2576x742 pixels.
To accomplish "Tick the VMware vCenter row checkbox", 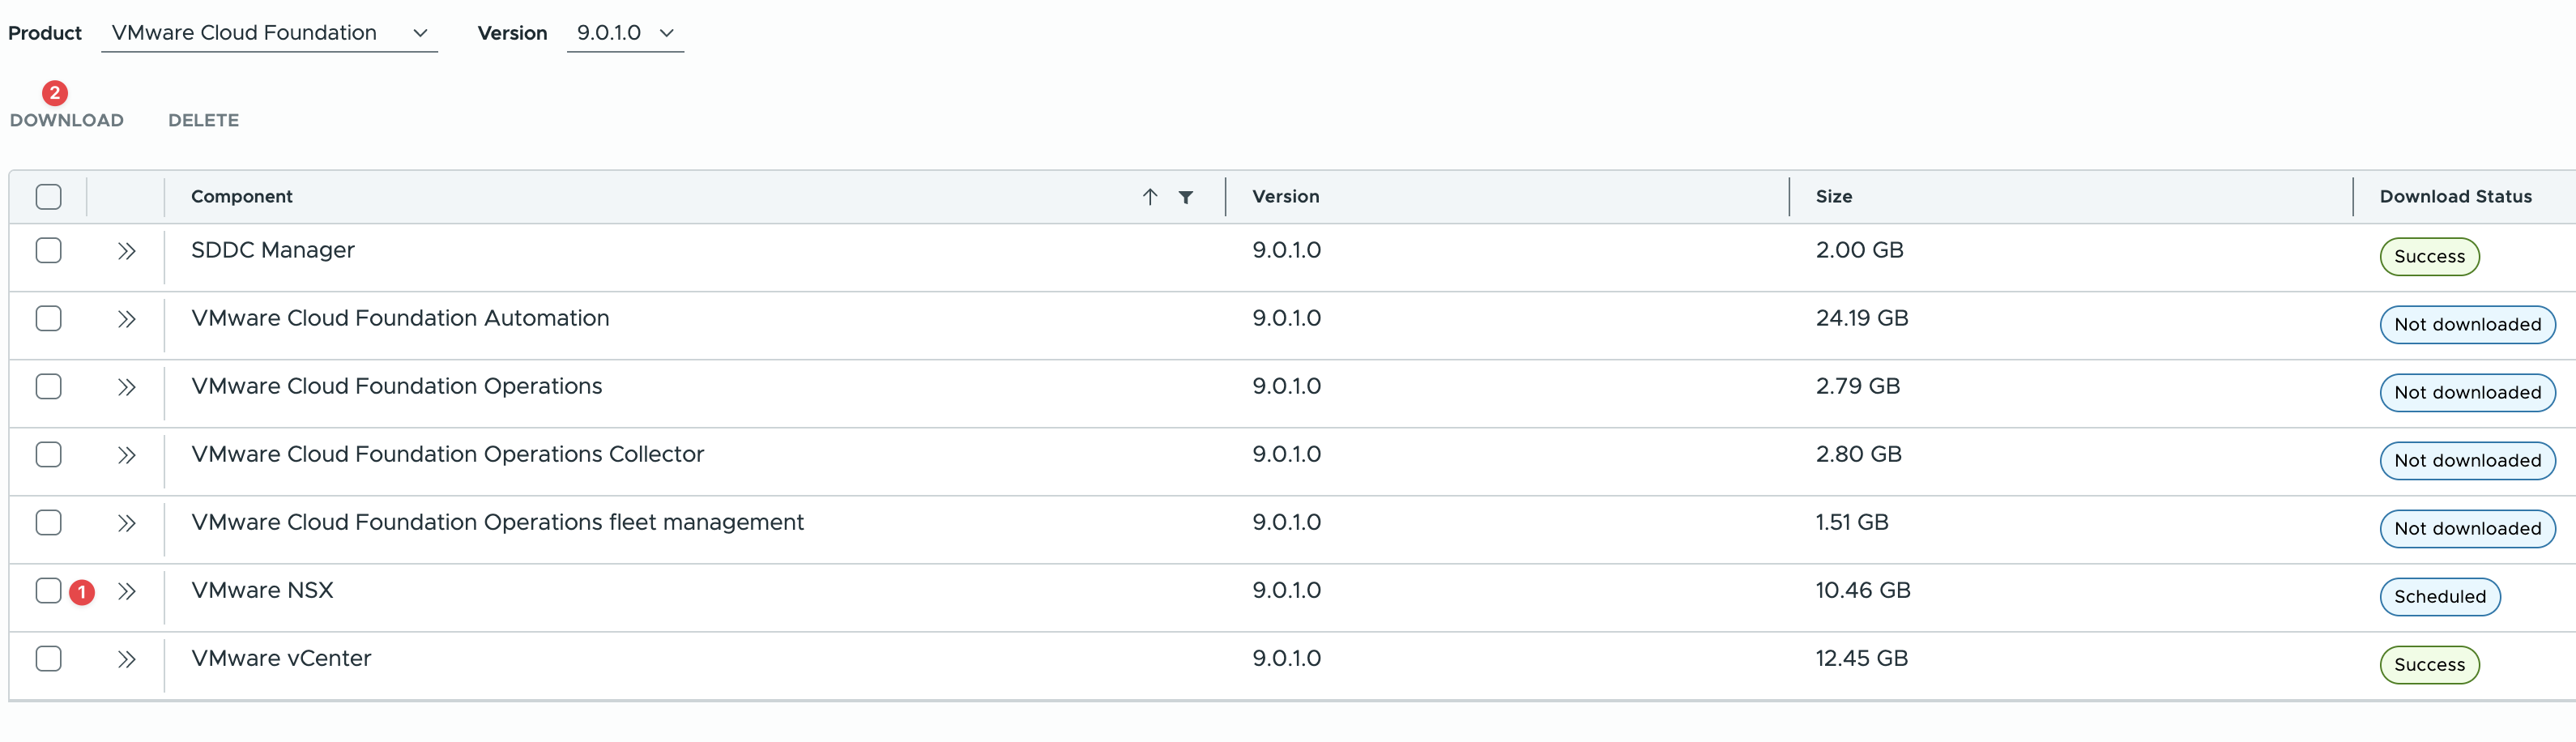I will (x=48, y=659).
